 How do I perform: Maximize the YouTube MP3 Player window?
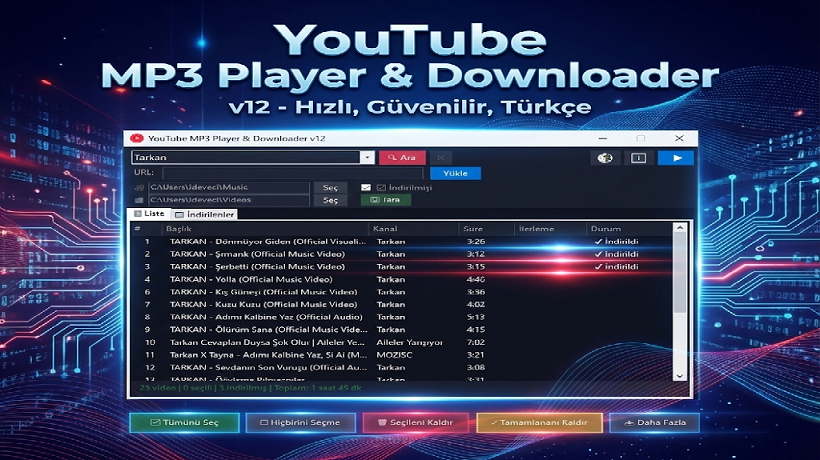click(x=641, y=139)
